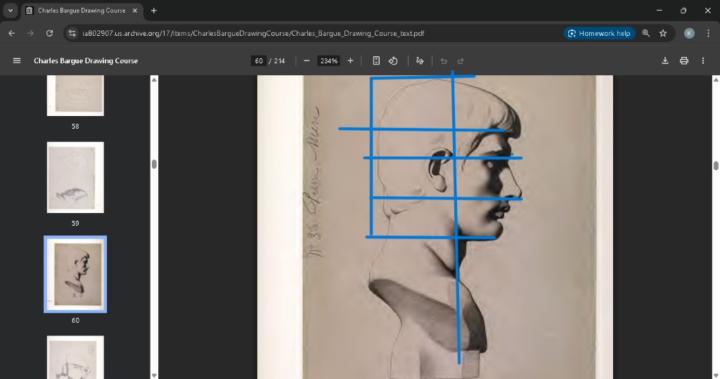Click the zoom in plus button
Screen dimensions: 720x379
tap(350, 61)
